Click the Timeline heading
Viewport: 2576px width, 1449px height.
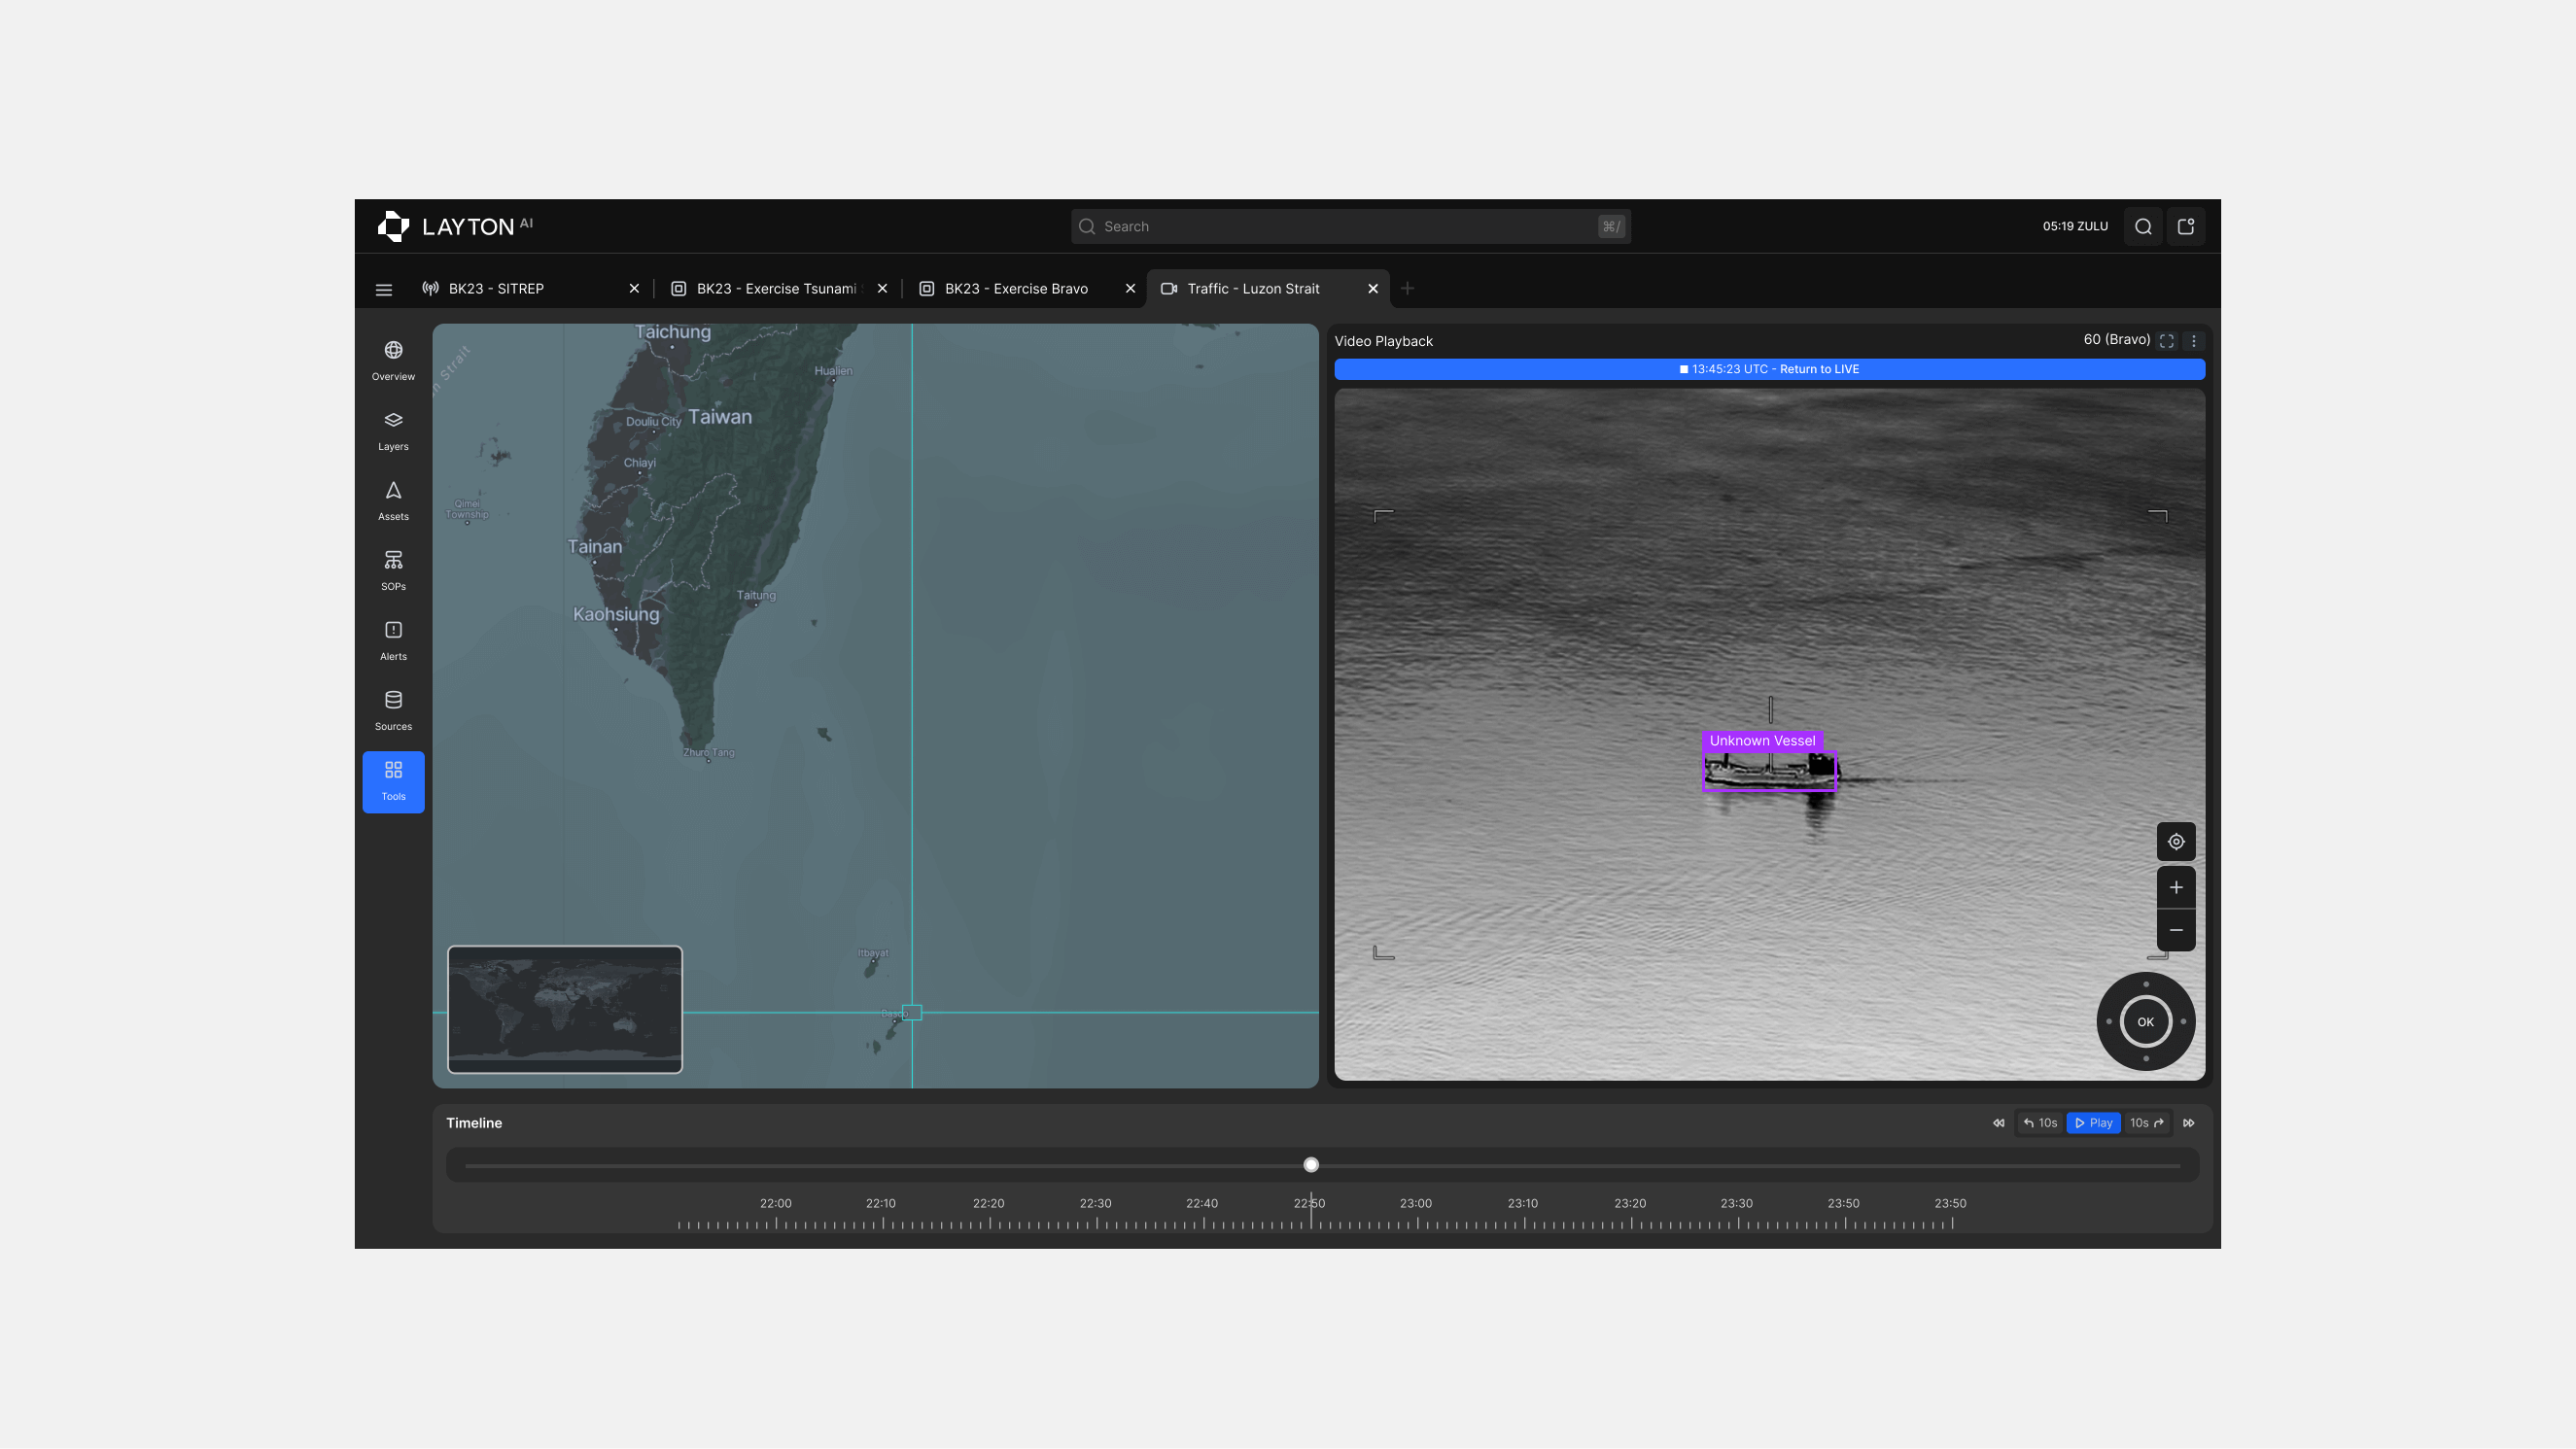(x=474, y=1124)
